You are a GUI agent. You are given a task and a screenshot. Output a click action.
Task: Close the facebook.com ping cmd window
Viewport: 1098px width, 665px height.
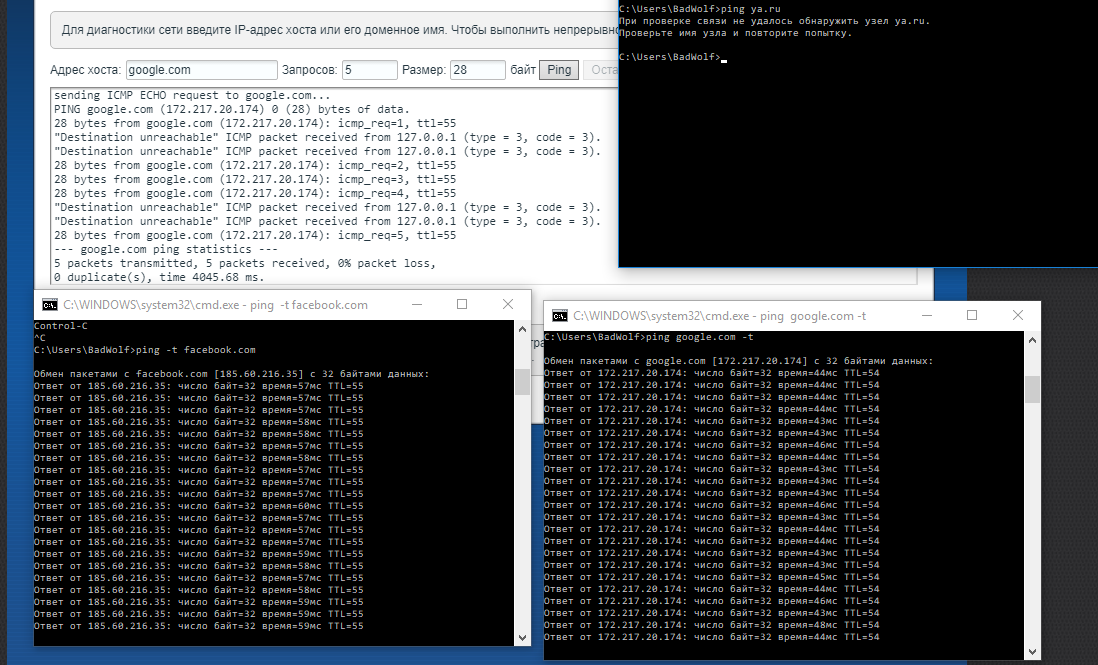coord(508,304)
